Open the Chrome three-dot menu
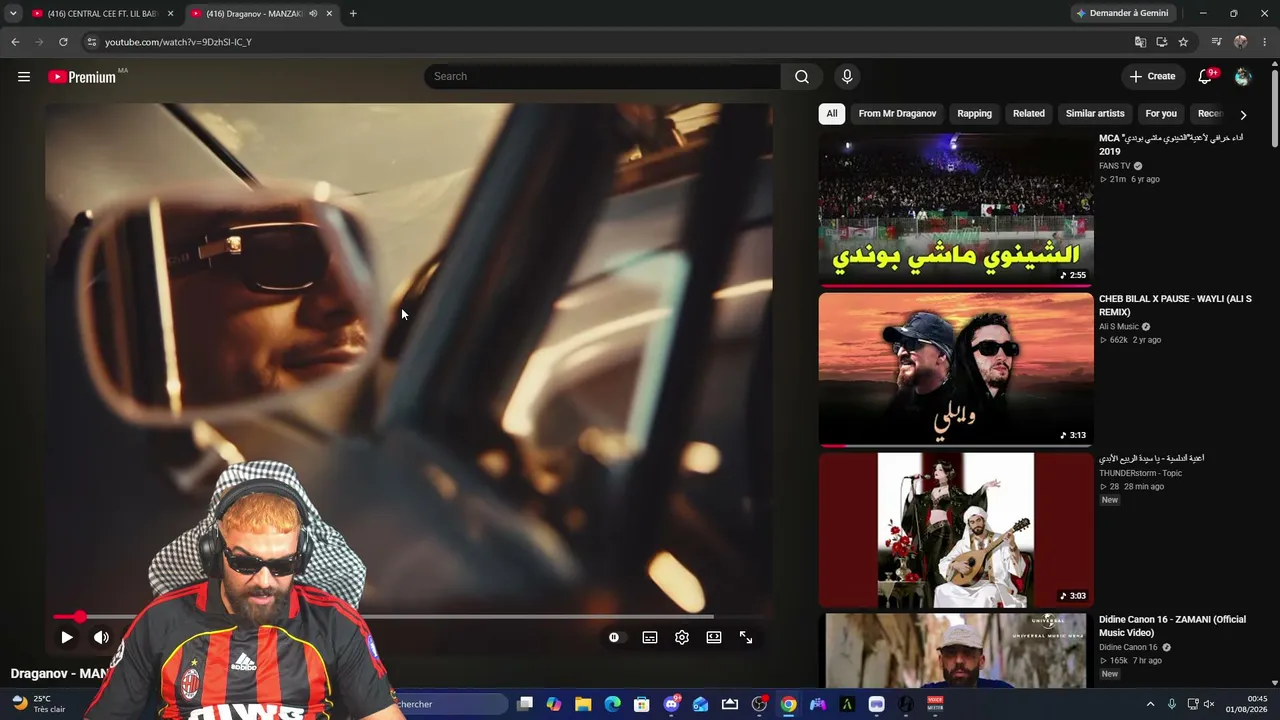The height and width of the screenshot is (720, 1280). tap(1265, 42)
